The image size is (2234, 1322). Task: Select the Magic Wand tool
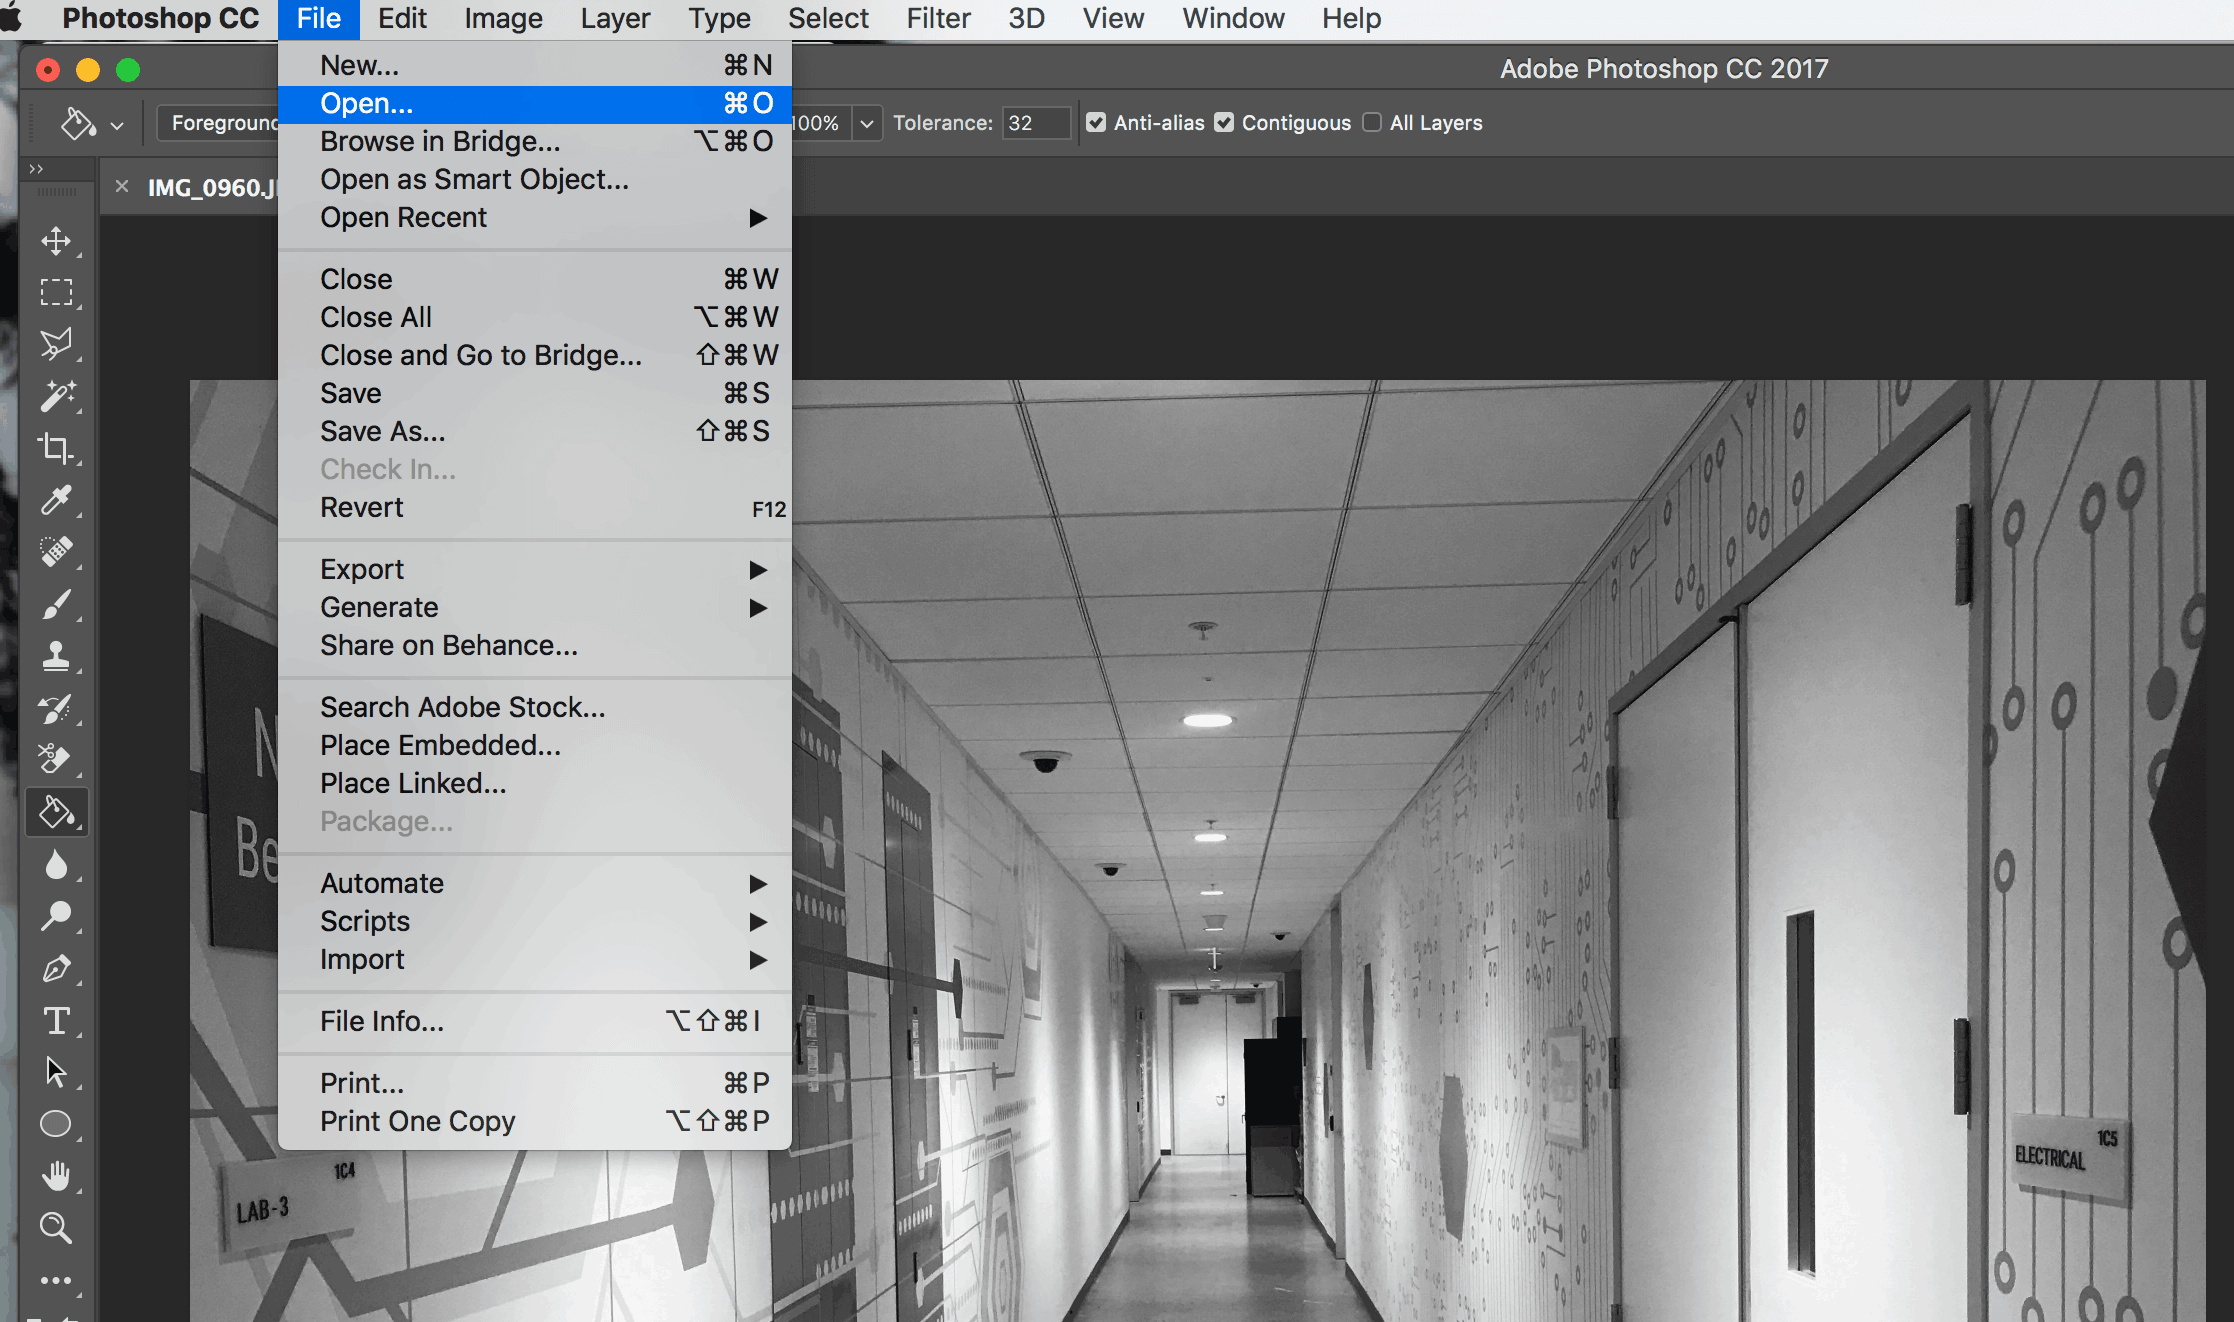[56, 396]
